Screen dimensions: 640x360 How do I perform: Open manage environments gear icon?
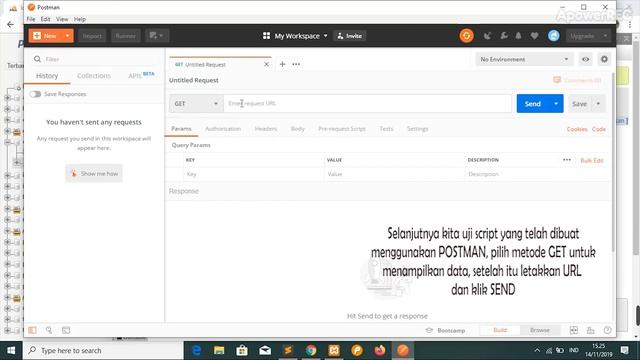pyautogui.click(x=604, y=60)
